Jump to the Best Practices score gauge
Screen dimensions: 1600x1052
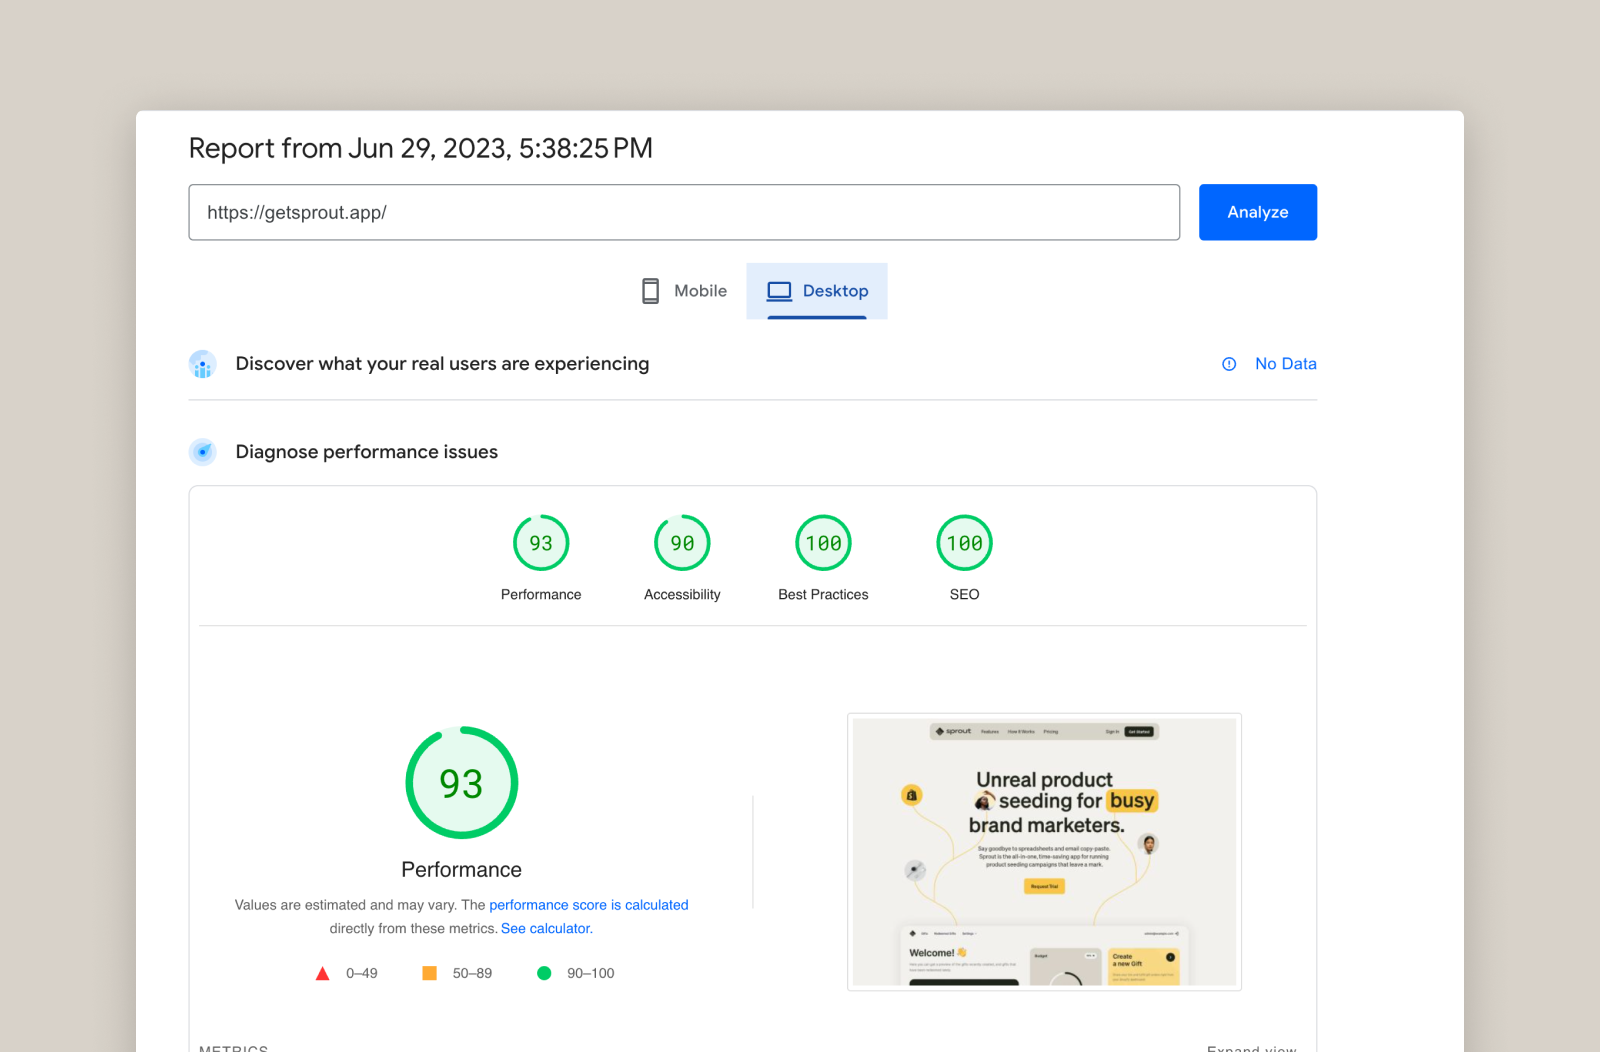pyautogui.click(x=823, y=543)
